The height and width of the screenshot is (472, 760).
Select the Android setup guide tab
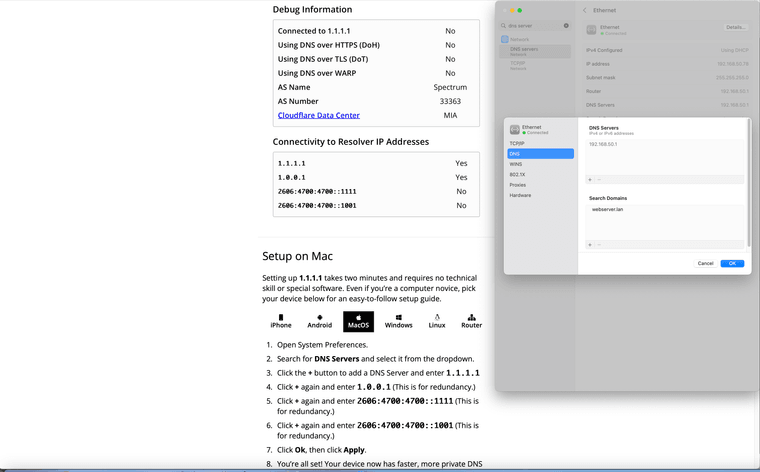(x=319, y=321)
